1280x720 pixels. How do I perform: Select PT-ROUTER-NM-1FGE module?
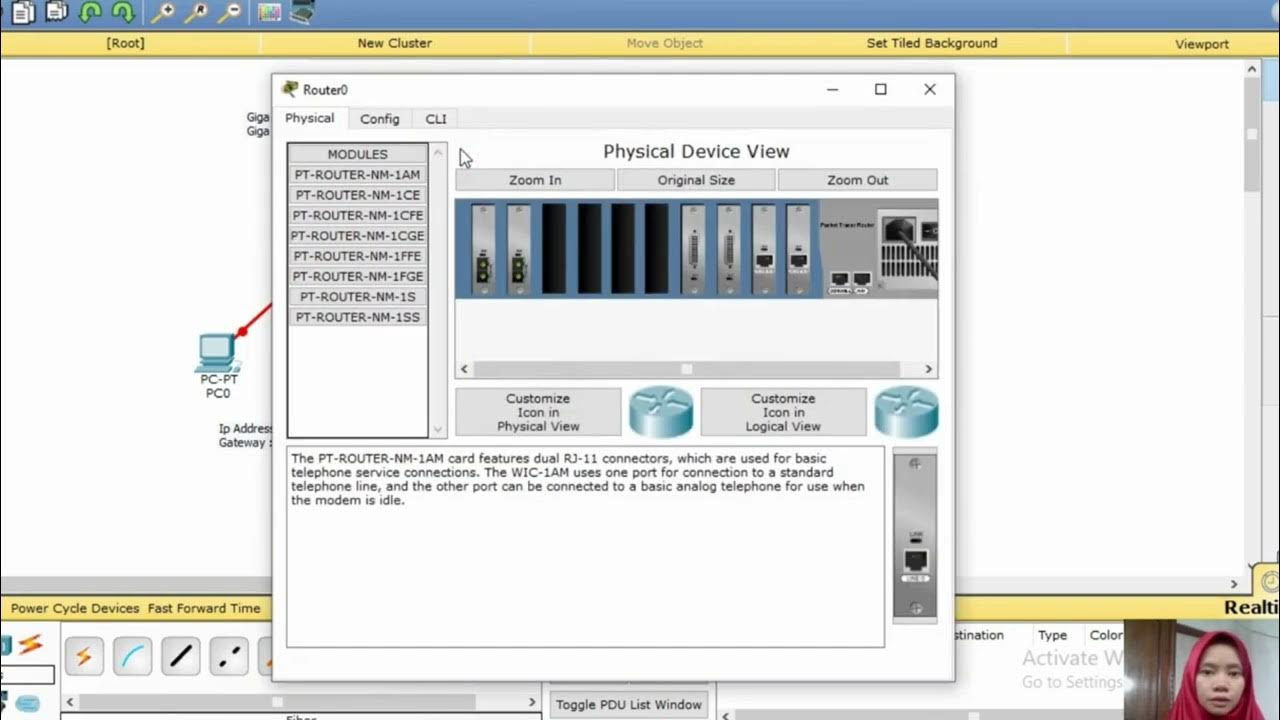(357, 276)
